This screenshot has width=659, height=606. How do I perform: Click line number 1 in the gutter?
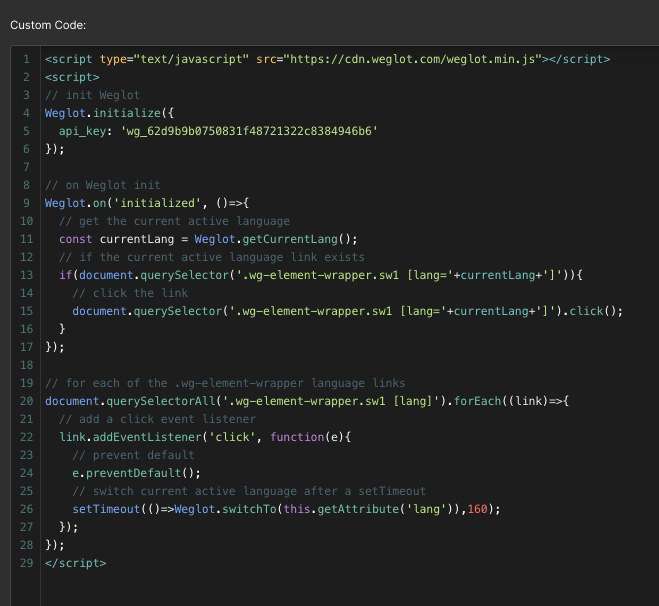[26, 59]
